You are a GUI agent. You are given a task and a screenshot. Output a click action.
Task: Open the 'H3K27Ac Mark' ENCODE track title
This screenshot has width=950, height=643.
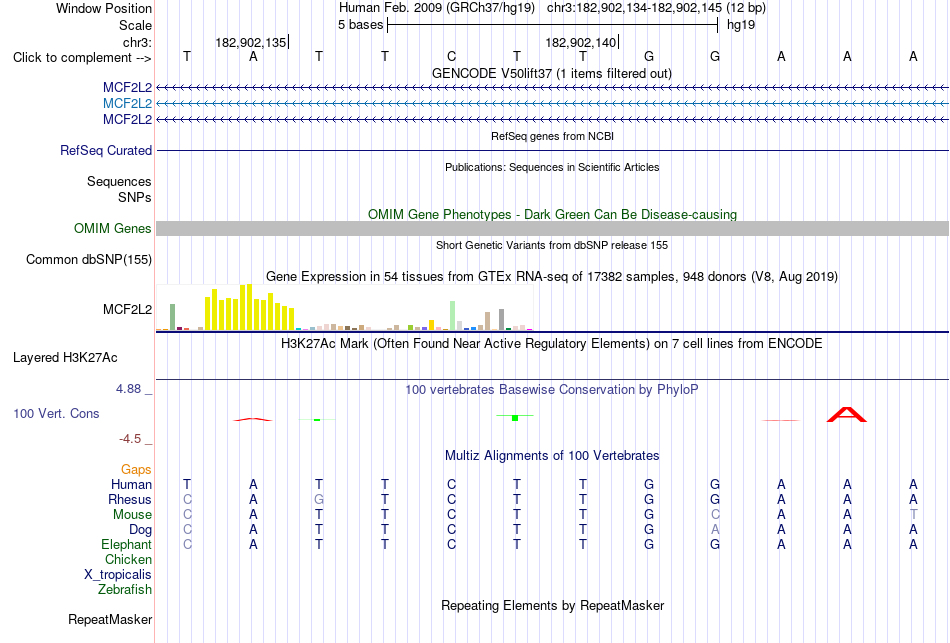[552, 344]
